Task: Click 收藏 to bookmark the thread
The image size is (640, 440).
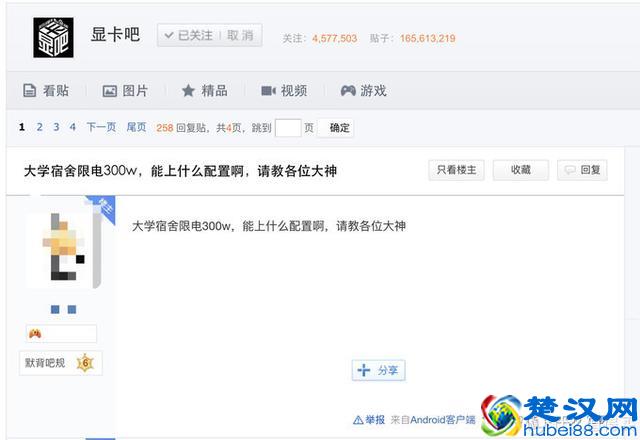Action: pos(521,170)
